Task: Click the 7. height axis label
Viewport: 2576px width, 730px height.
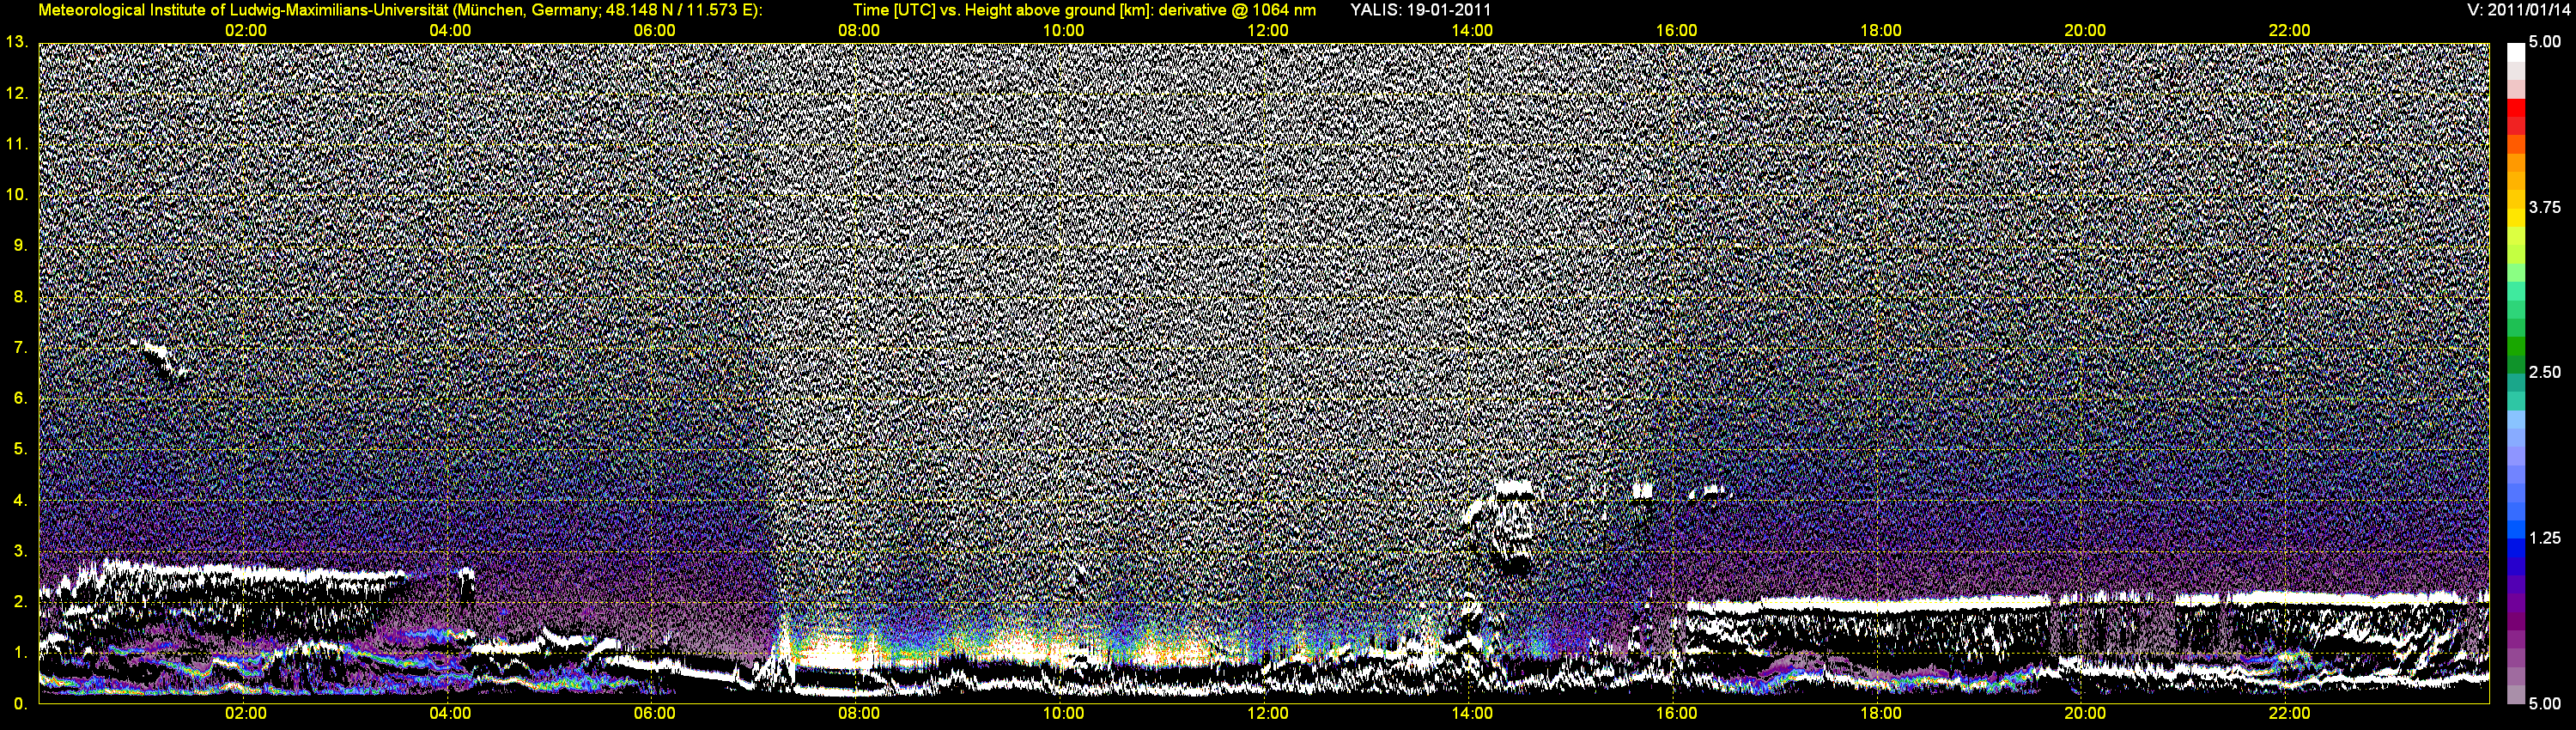Action: (21, 347)
